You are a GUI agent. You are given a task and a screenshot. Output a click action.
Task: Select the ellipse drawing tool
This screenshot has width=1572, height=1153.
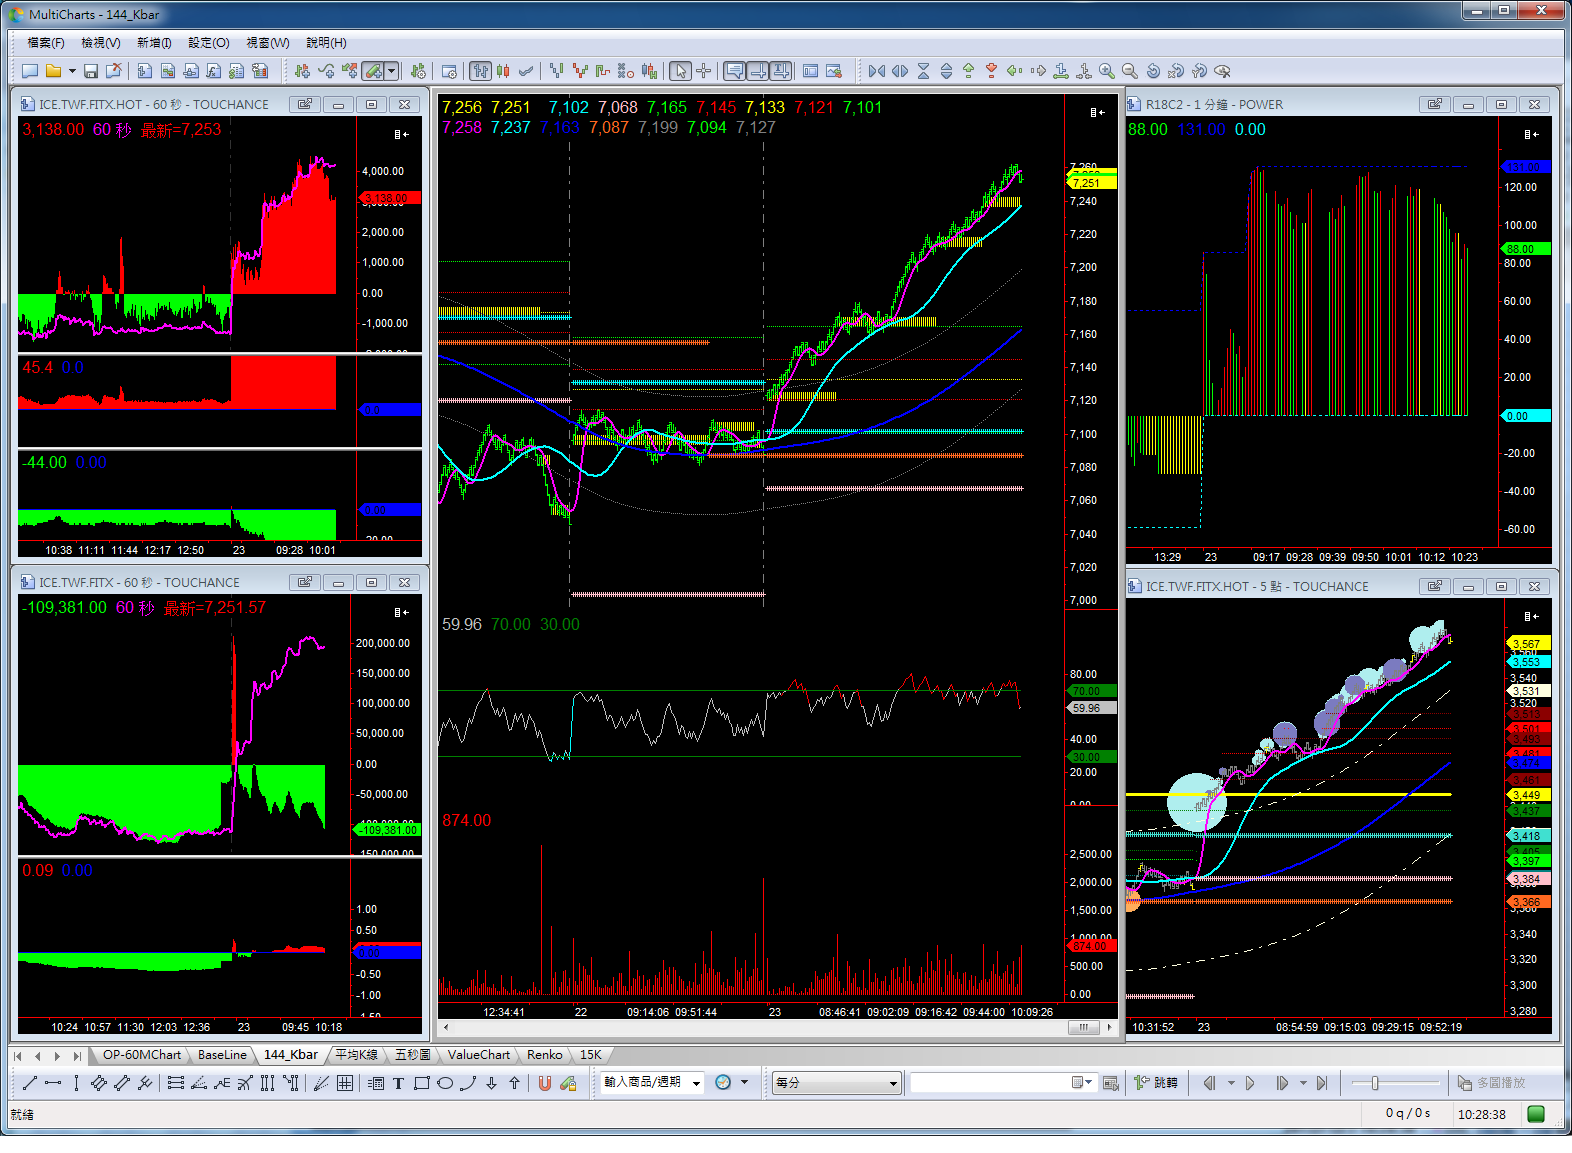coord(445,1083)
